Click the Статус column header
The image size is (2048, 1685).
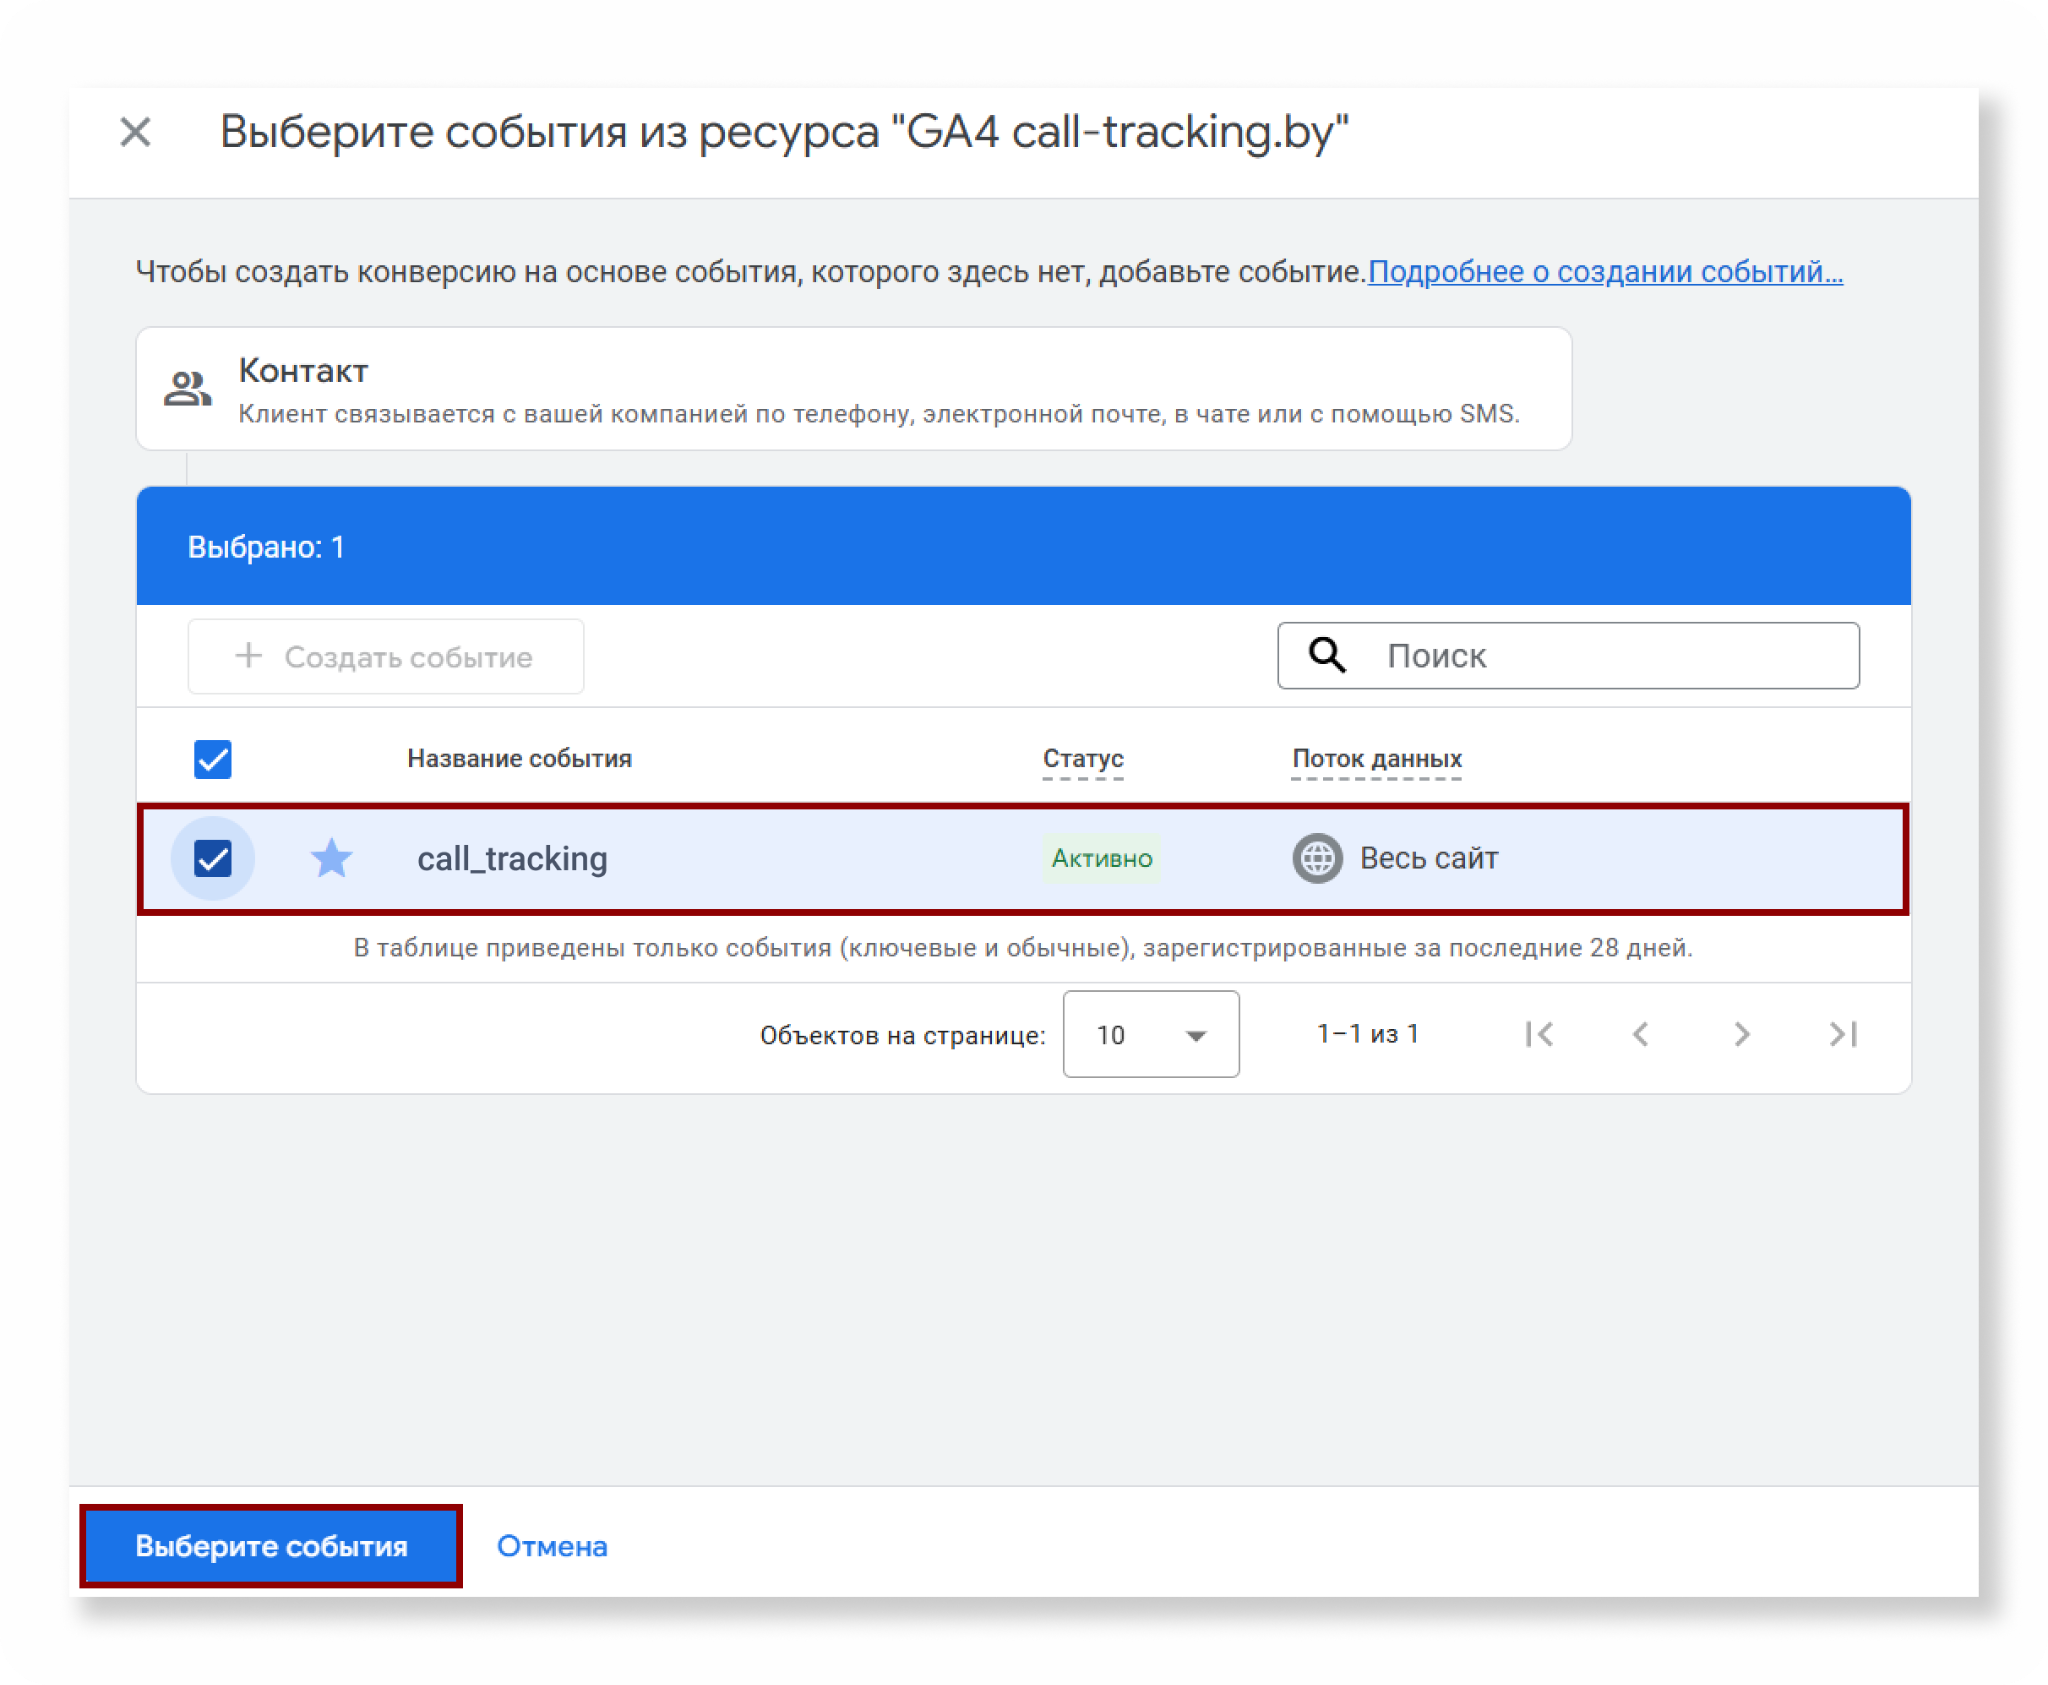[1083, 759]
